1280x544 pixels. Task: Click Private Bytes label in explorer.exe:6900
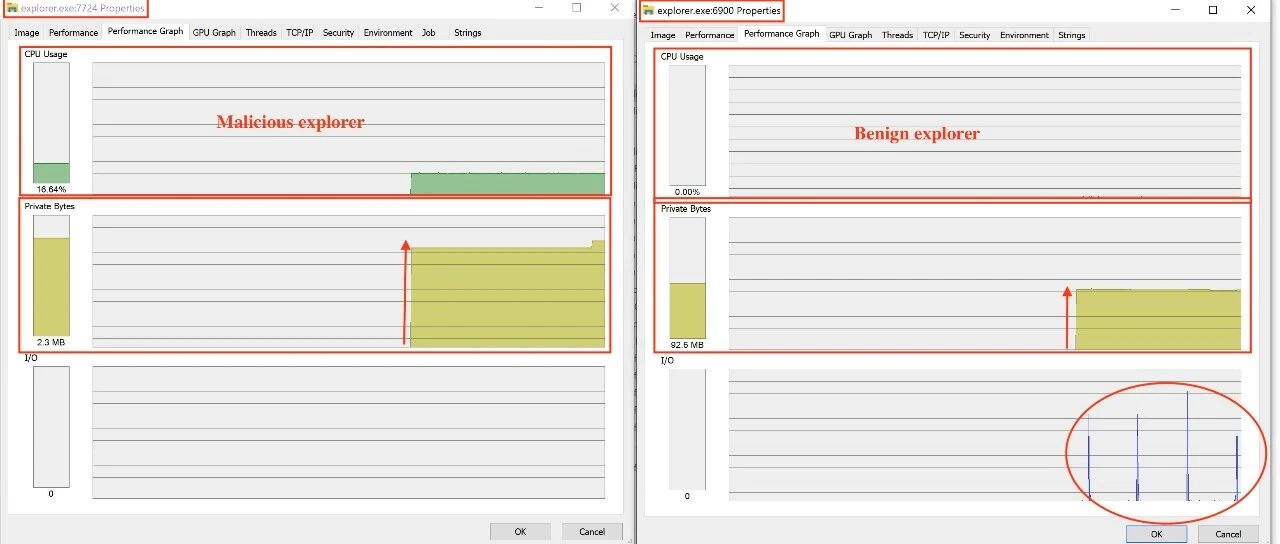coord(686,209)
